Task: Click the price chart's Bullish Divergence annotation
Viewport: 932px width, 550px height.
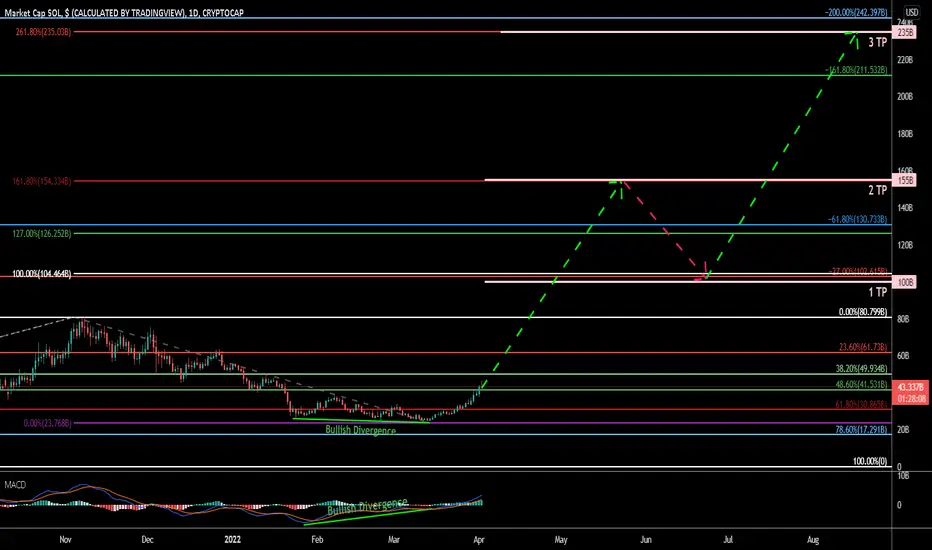Action: coord(360,430)
